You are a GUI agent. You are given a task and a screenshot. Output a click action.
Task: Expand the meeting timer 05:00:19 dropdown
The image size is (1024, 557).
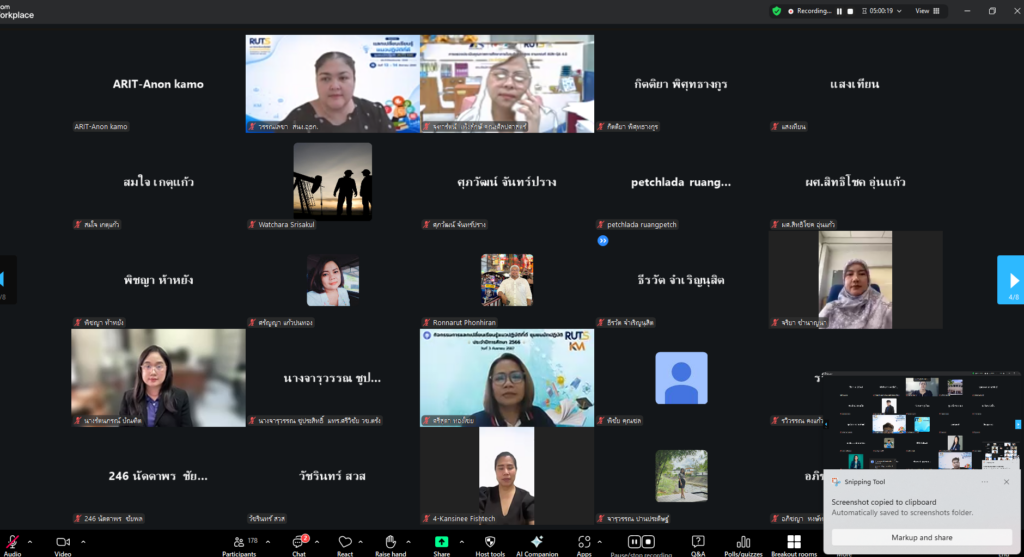pyautogui.click(x=882, y=11)
